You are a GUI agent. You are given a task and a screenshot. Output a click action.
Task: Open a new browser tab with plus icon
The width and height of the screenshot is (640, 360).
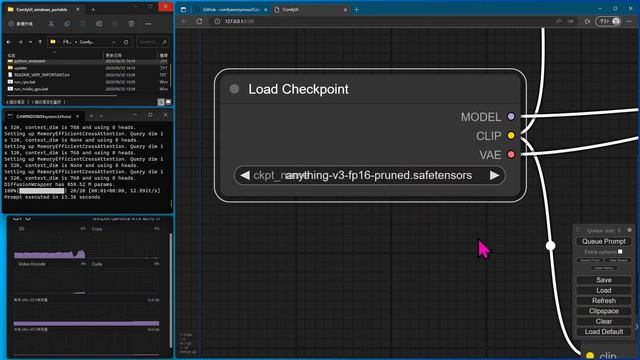pyautogui.click(x=356, y=9)
